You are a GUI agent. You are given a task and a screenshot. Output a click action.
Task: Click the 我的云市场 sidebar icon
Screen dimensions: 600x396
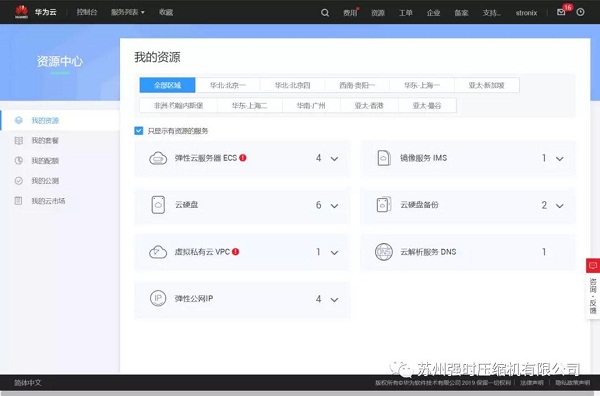18,200
